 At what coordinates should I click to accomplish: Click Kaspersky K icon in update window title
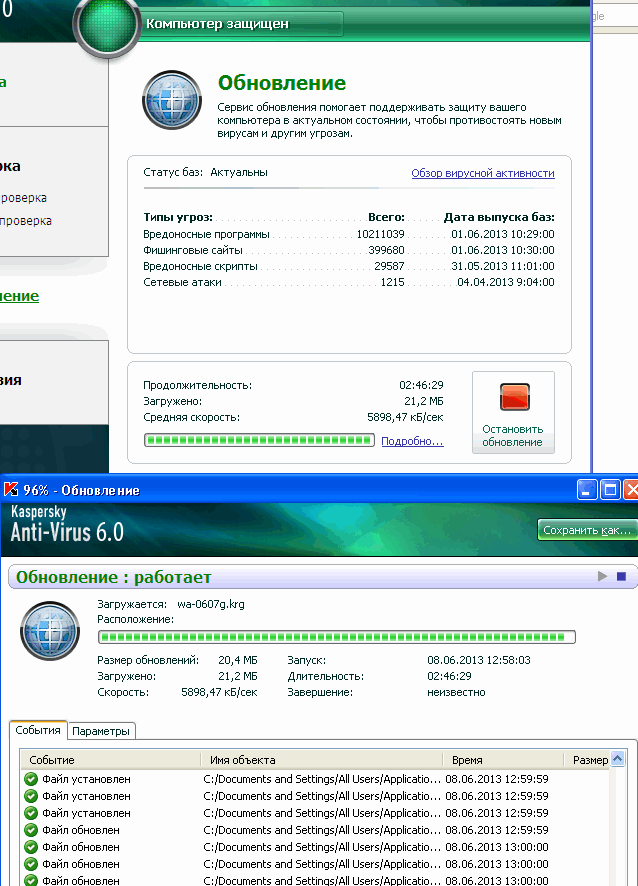(x=11, y=489)
